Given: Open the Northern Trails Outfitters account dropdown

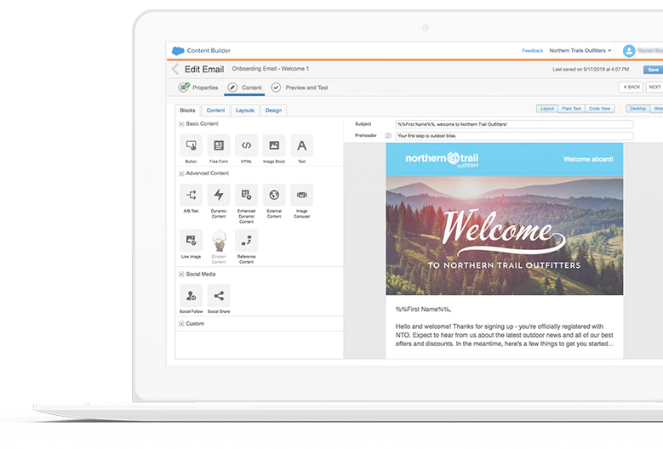Looking at the screenshot, I should pos(583,50).
